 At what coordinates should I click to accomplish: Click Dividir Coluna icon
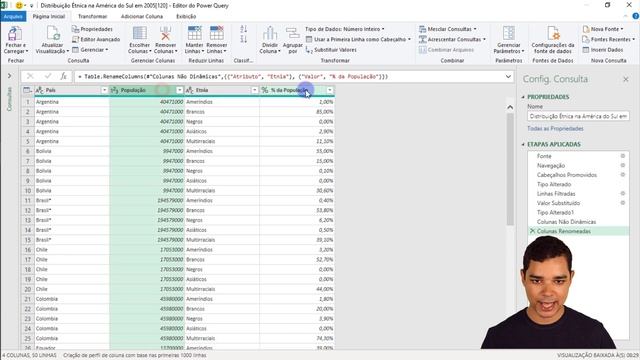[x=269, y=33]
